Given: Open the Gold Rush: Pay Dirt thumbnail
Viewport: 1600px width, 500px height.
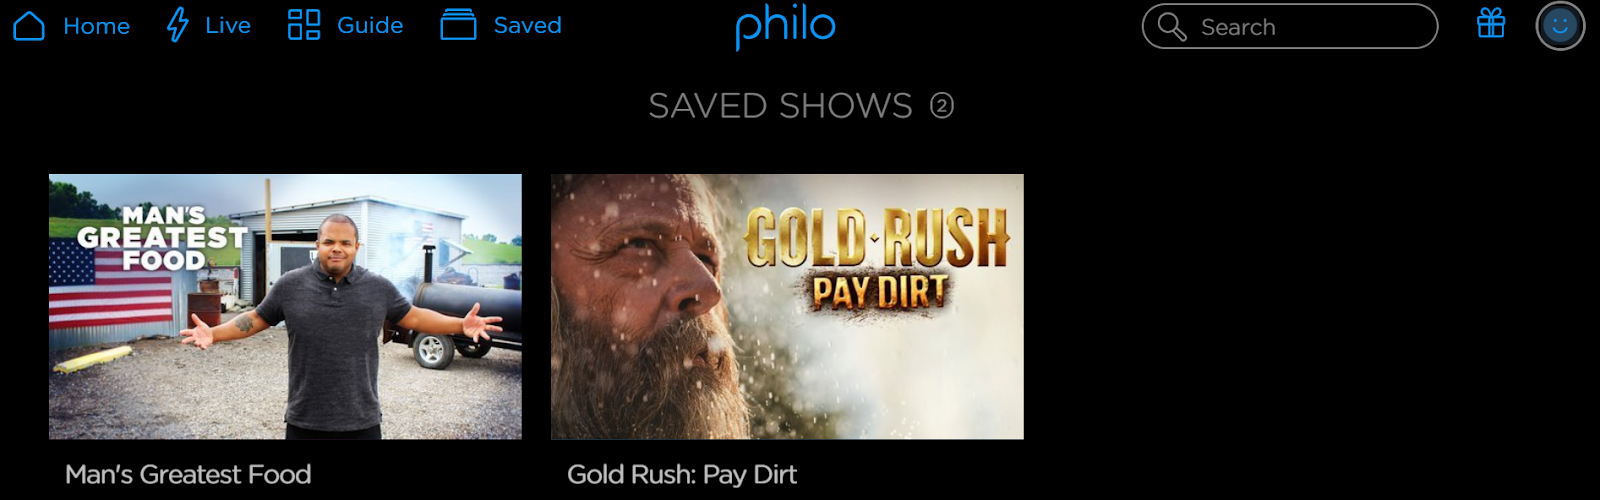Looking at the screenshot, I should 787,307.
